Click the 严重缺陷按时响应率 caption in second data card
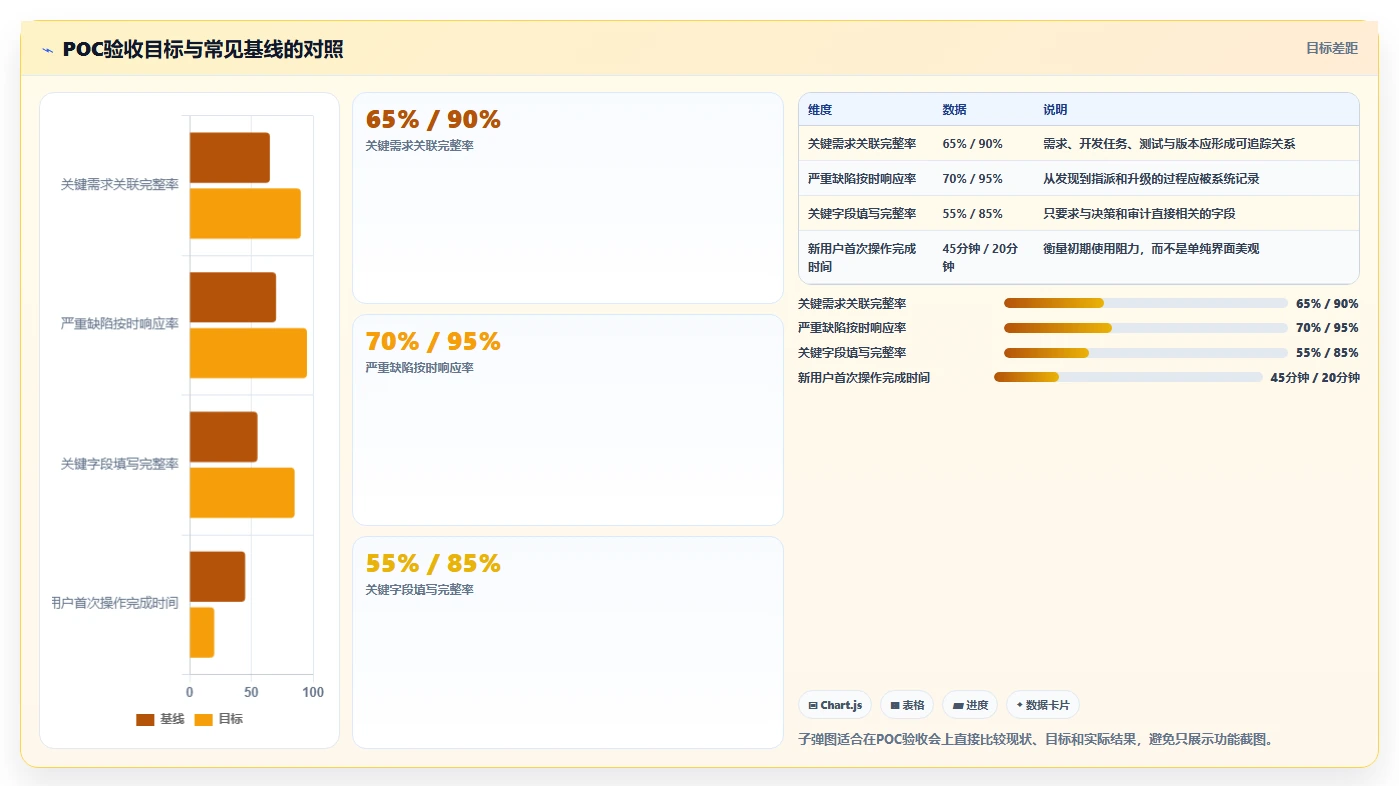The height and width of the screenshot is (786, 1399). pos(419,368)
